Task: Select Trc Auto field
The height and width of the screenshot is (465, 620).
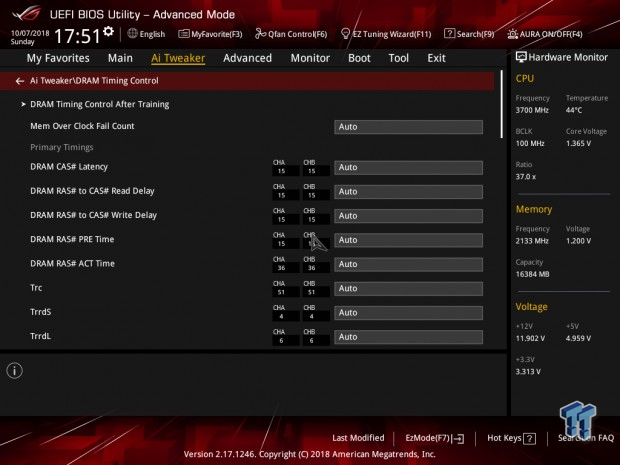Action: pyautogui.click(x=408, y=288)
